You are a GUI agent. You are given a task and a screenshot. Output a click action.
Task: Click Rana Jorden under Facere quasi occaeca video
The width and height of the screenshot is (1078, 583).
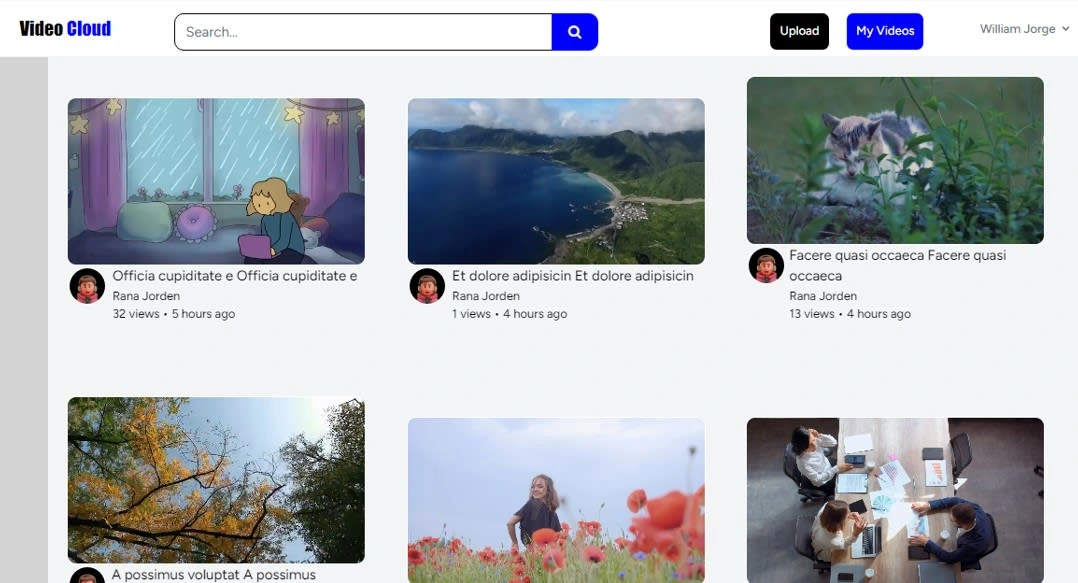(823, 296)
